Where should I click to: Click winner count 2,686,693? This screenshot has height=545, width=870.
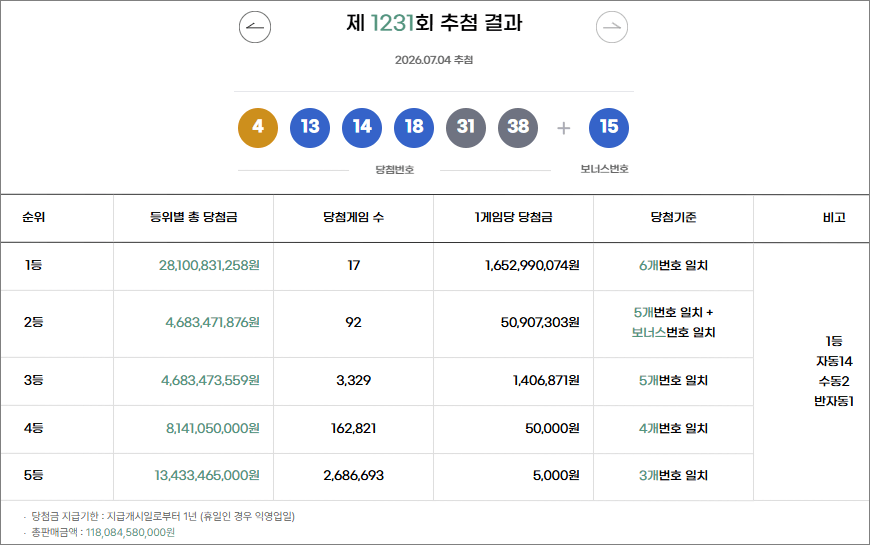point(353,476)
